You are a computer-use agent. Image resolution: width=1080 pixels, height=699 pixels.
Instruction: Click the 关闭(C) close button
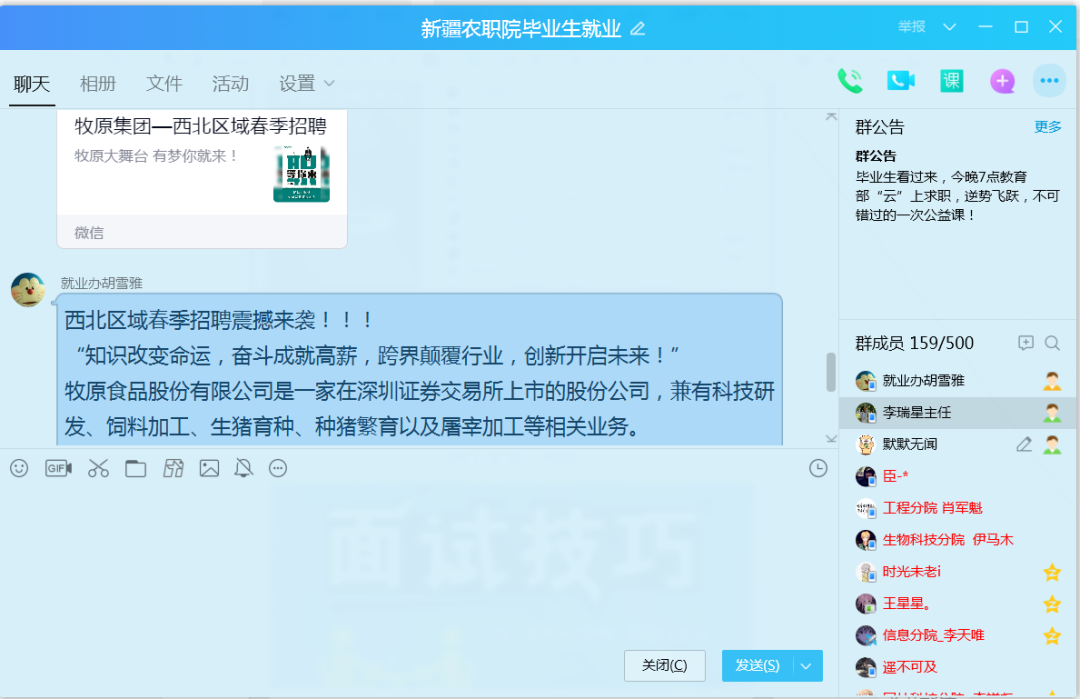coord(665,666)
